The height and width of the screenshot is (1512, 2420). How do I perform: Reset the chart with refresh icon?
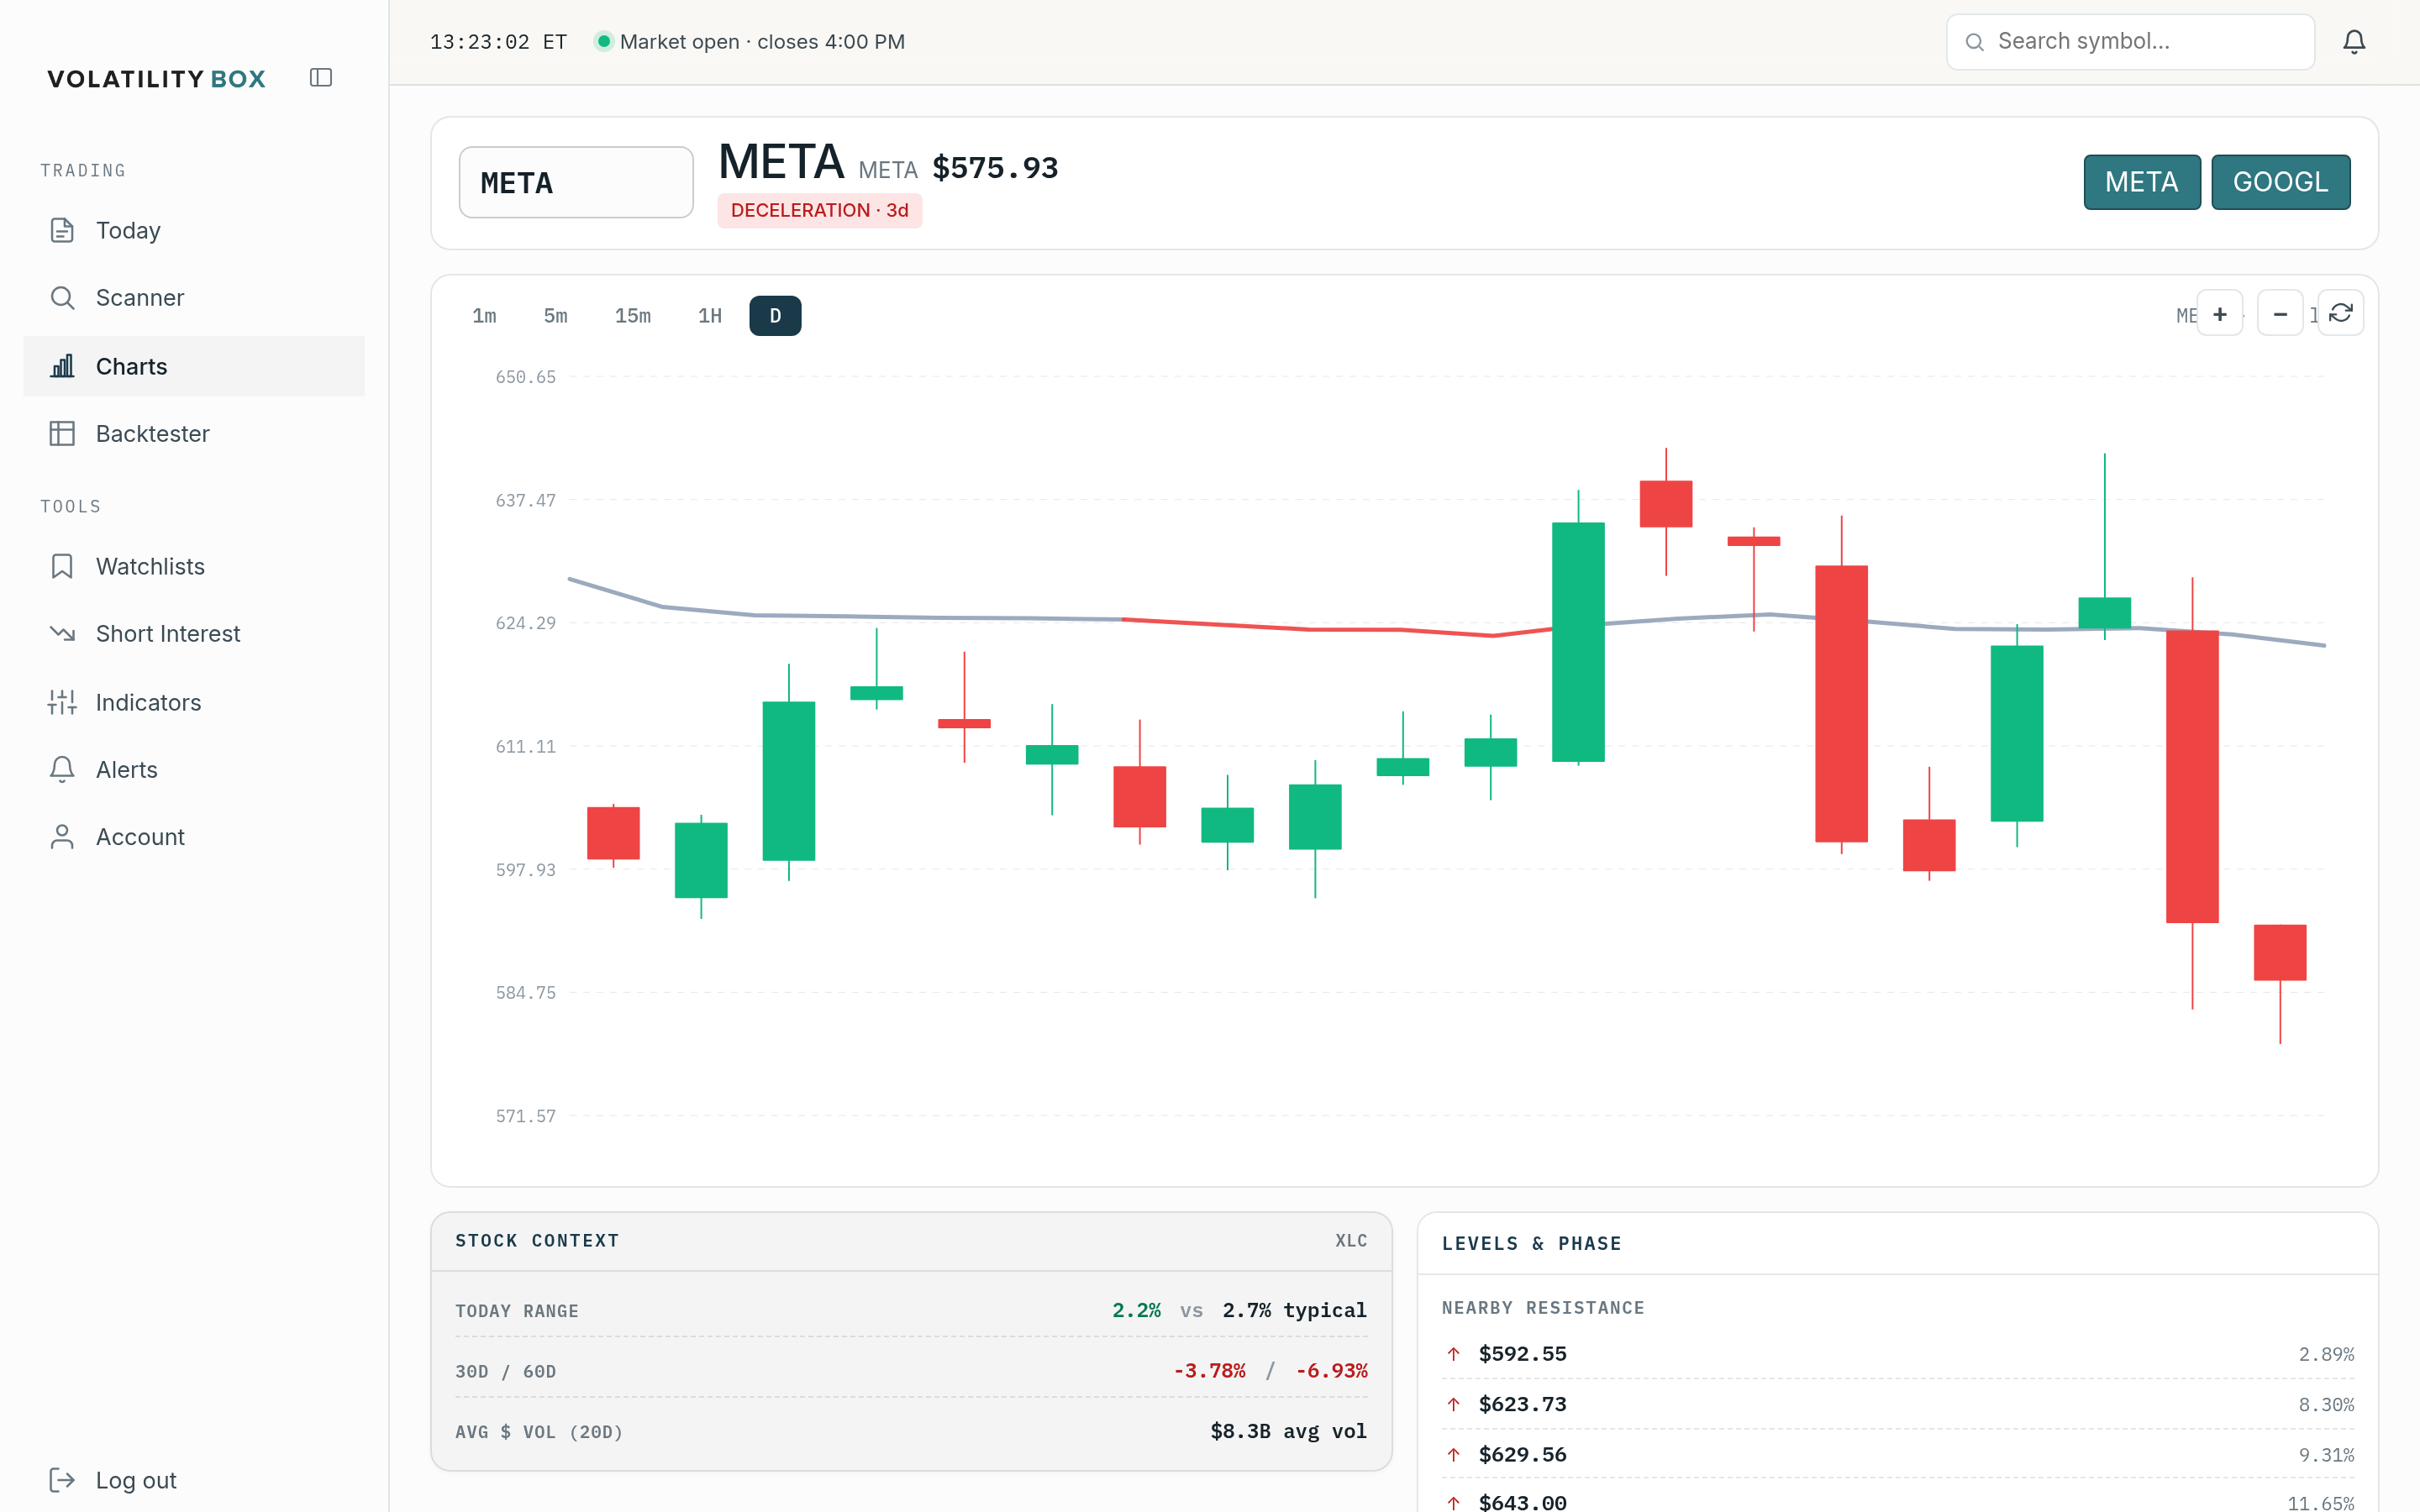coord(2341,314)
